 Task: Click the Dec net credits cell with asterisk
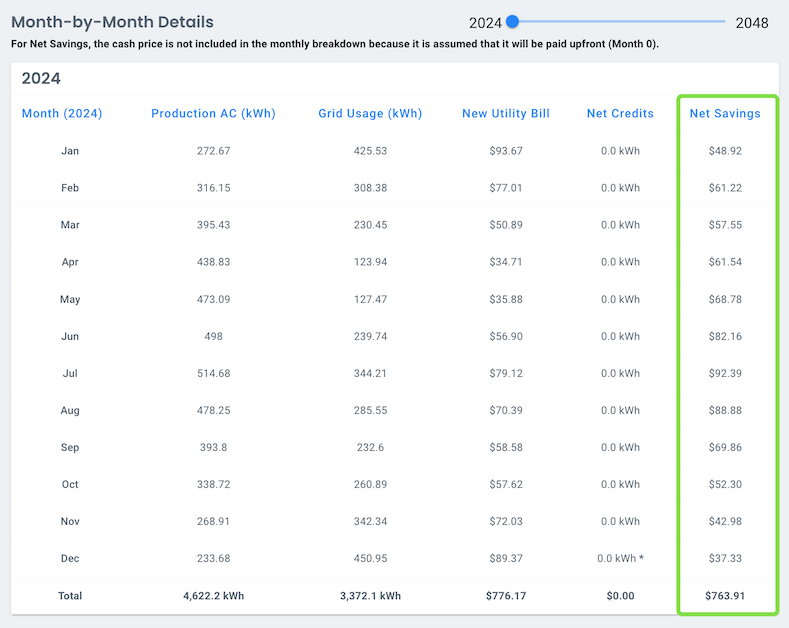tap(622, 558)
